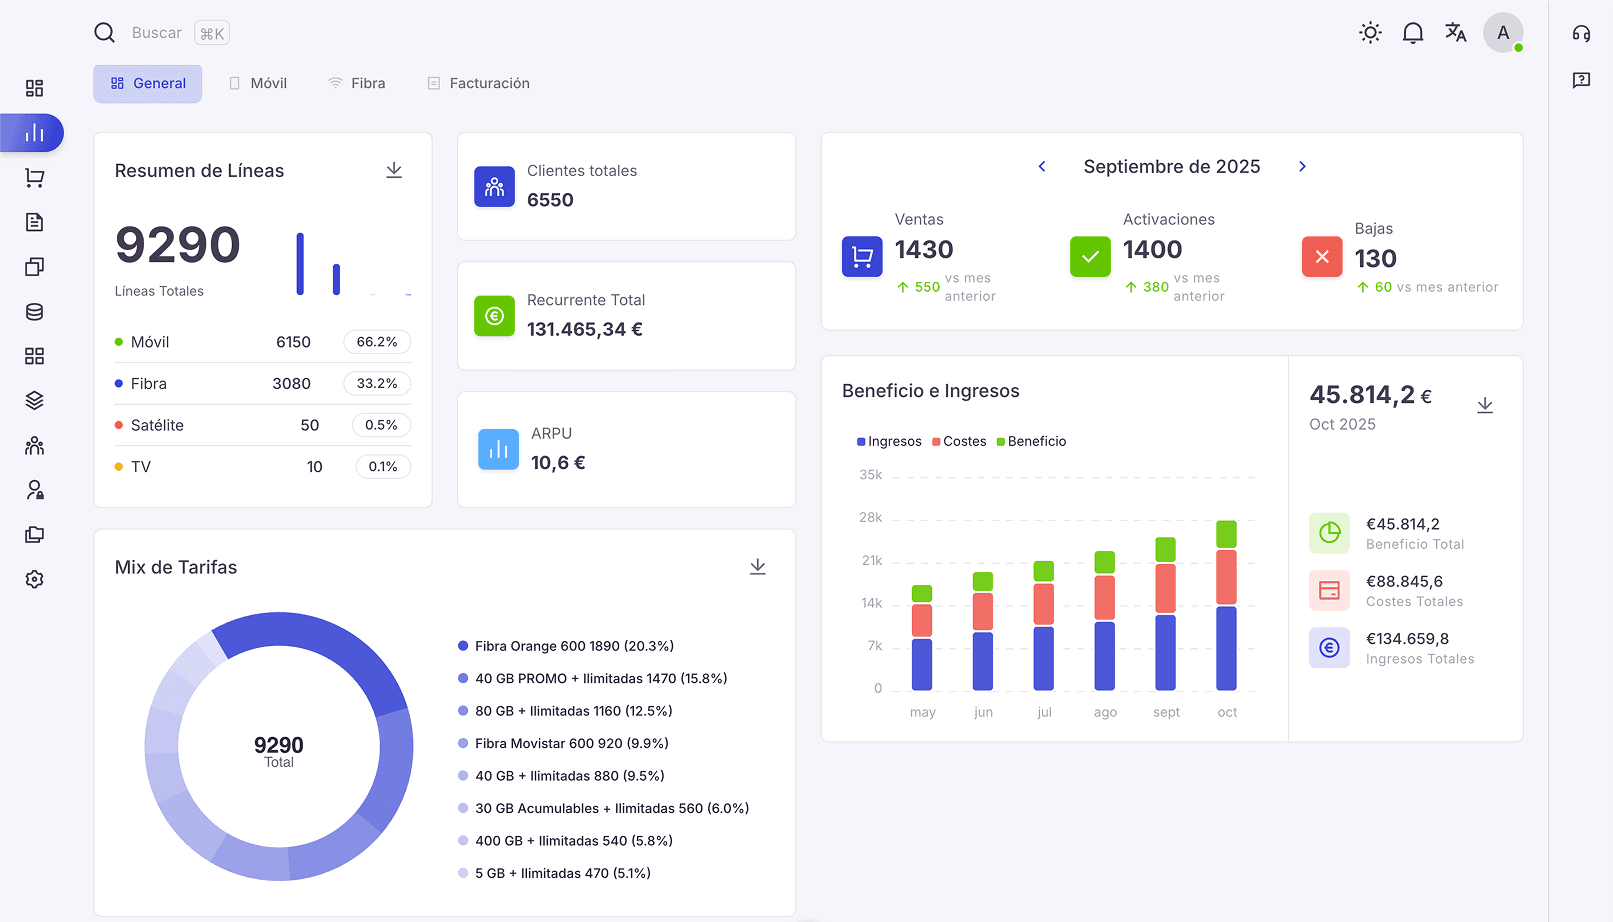Image resolution: width=1613 pixels, height=922 pixels.
Task: Download the Resumen de Líneas report
Action: click(x=394, y=171)
